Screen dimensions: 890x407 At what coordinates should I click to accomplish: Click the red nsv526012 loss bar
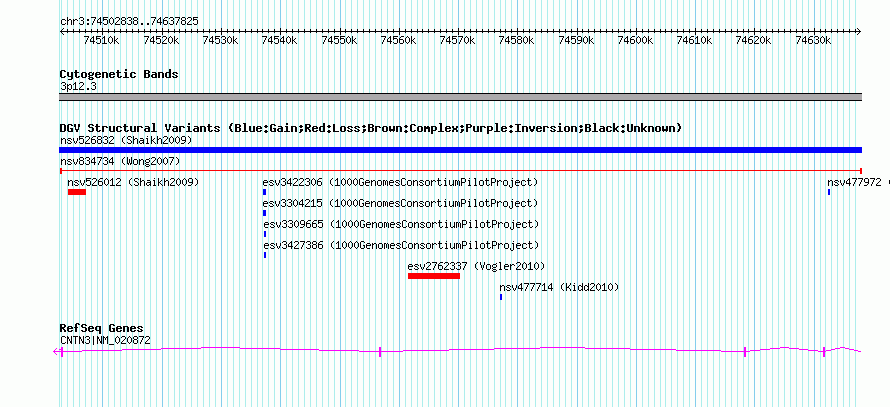point(77,192)
